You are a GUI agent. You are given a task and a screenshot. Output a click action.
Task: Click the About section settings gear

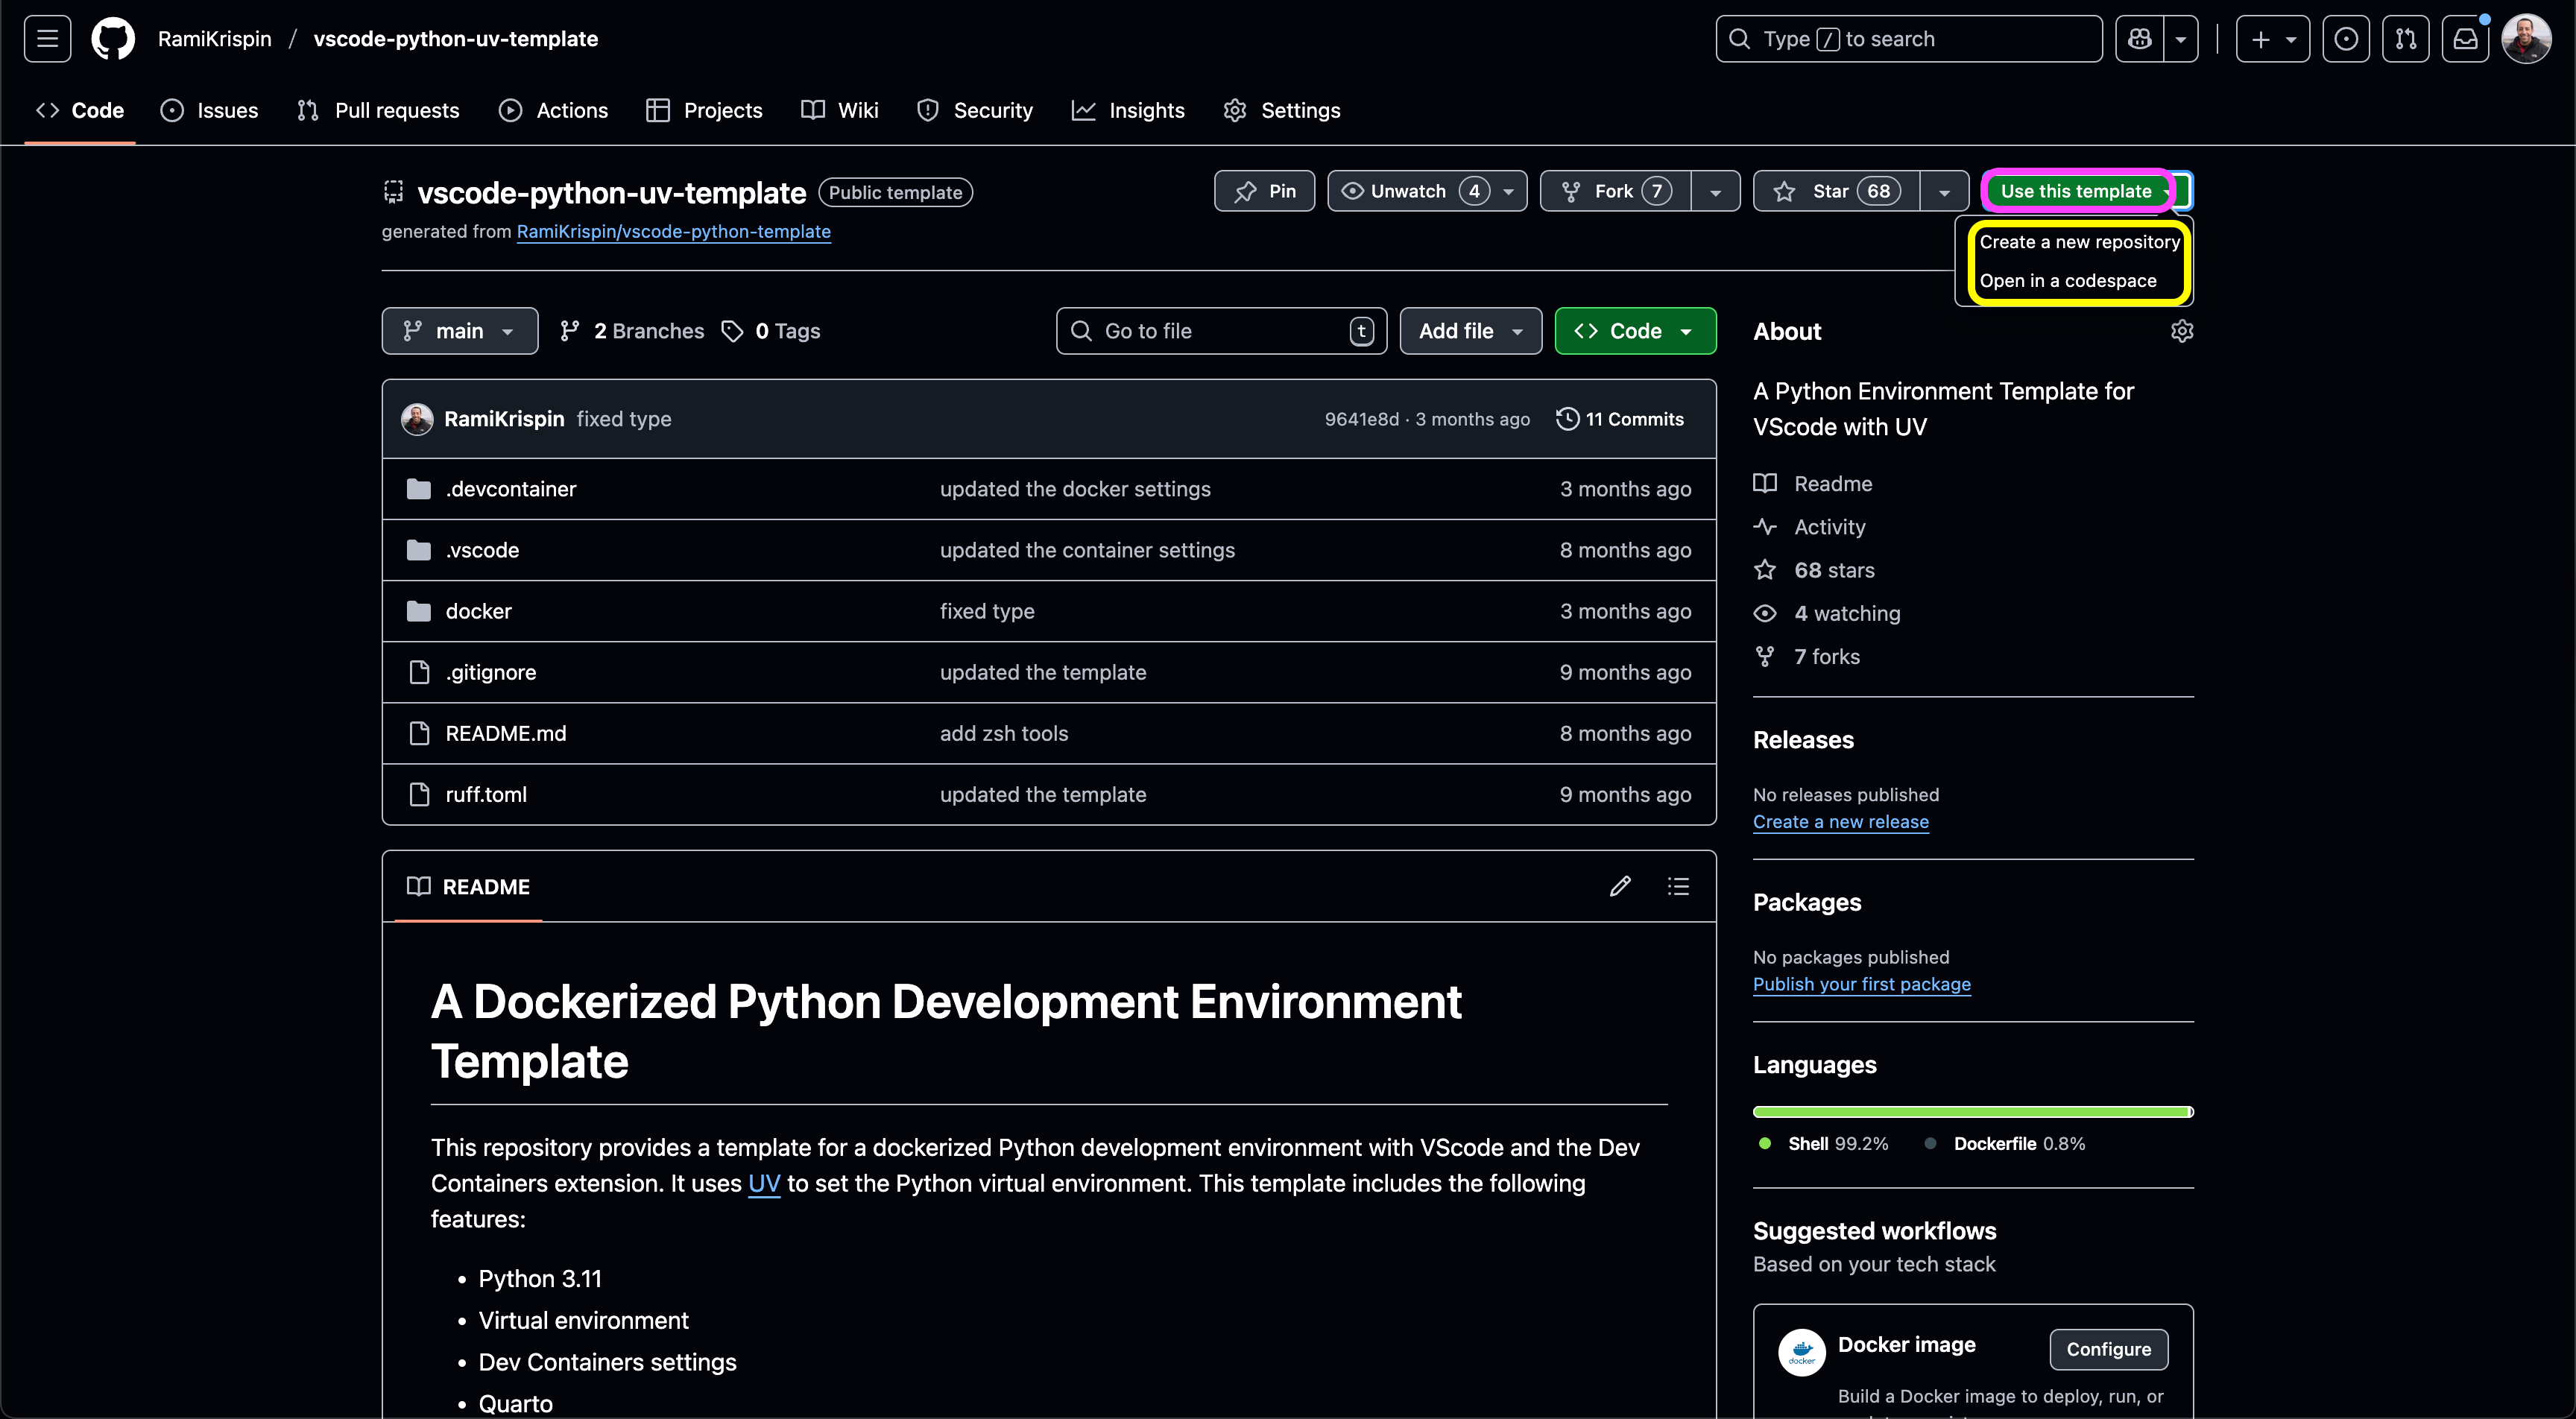(x=2182, y=331)
